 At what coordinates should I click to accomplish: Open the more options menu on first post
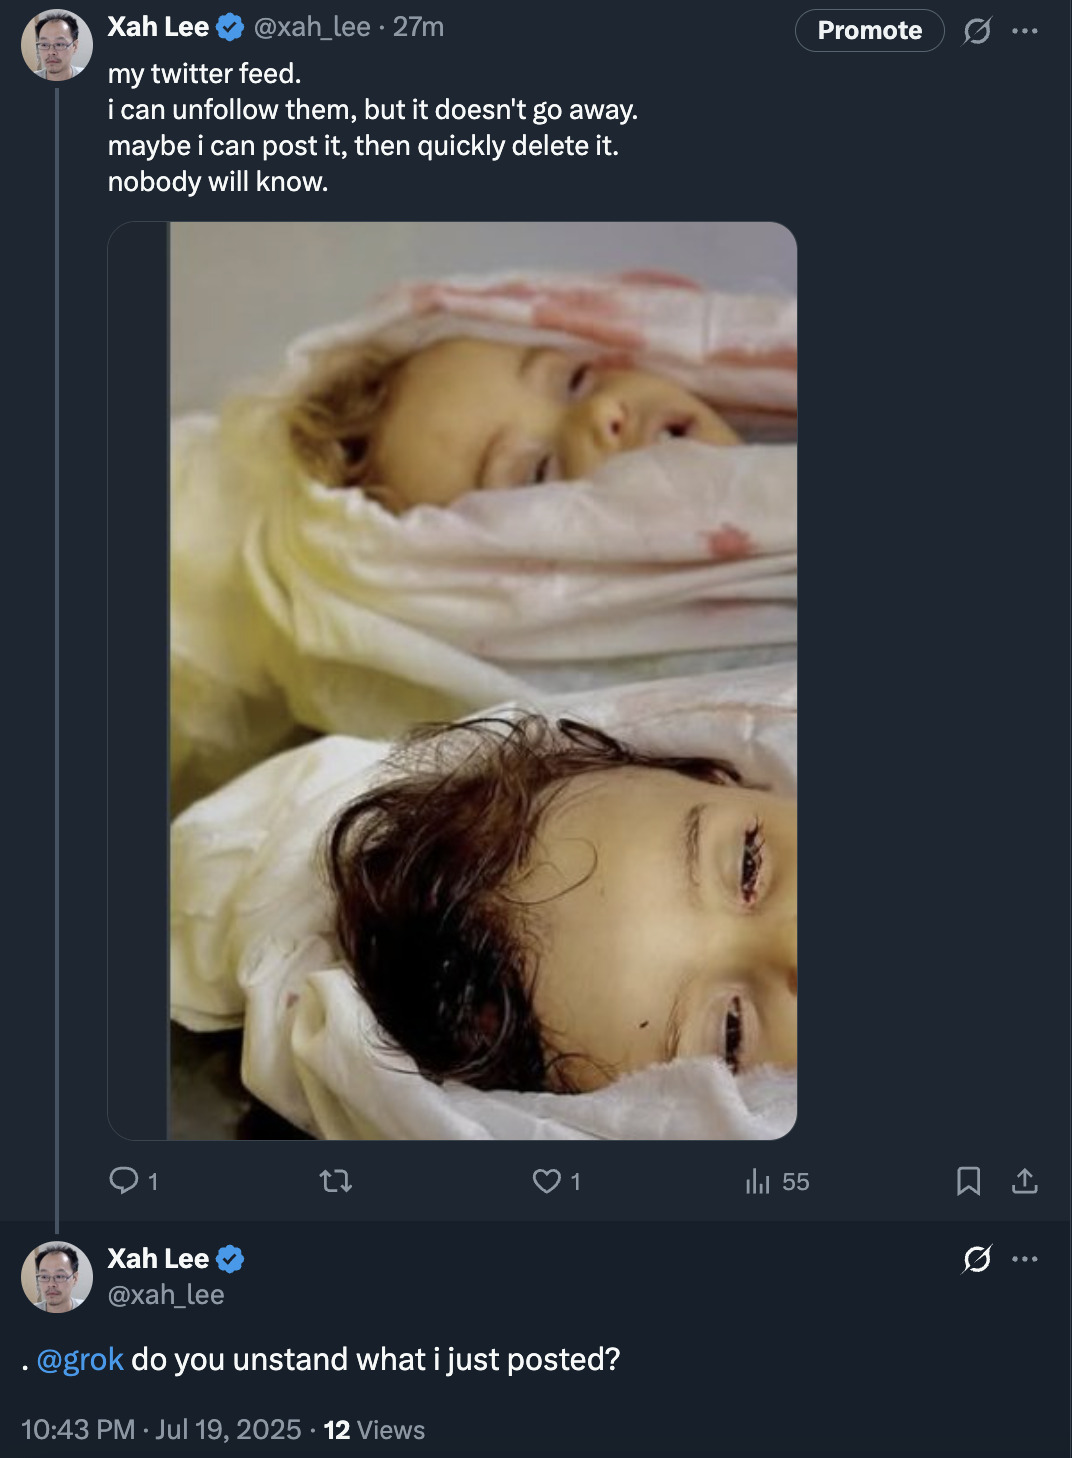[x=1025, y=31]
